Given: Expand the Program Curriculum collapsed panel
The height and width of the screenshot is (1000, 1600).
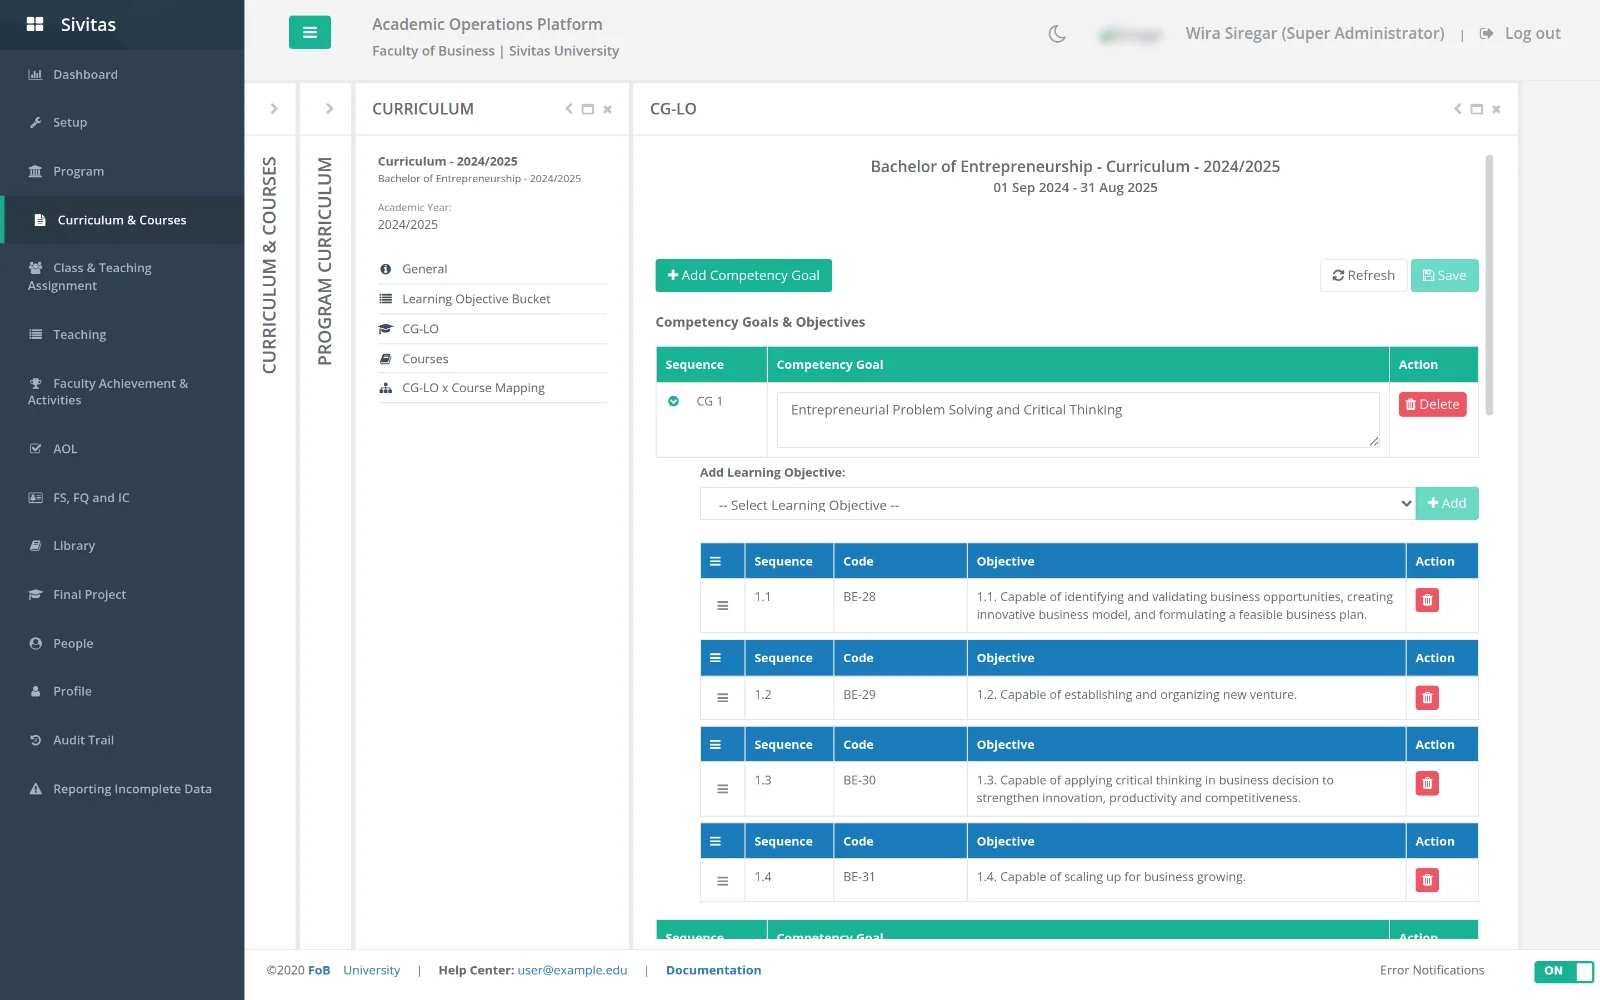Looking at the screenshot, I should pos(329,109).
